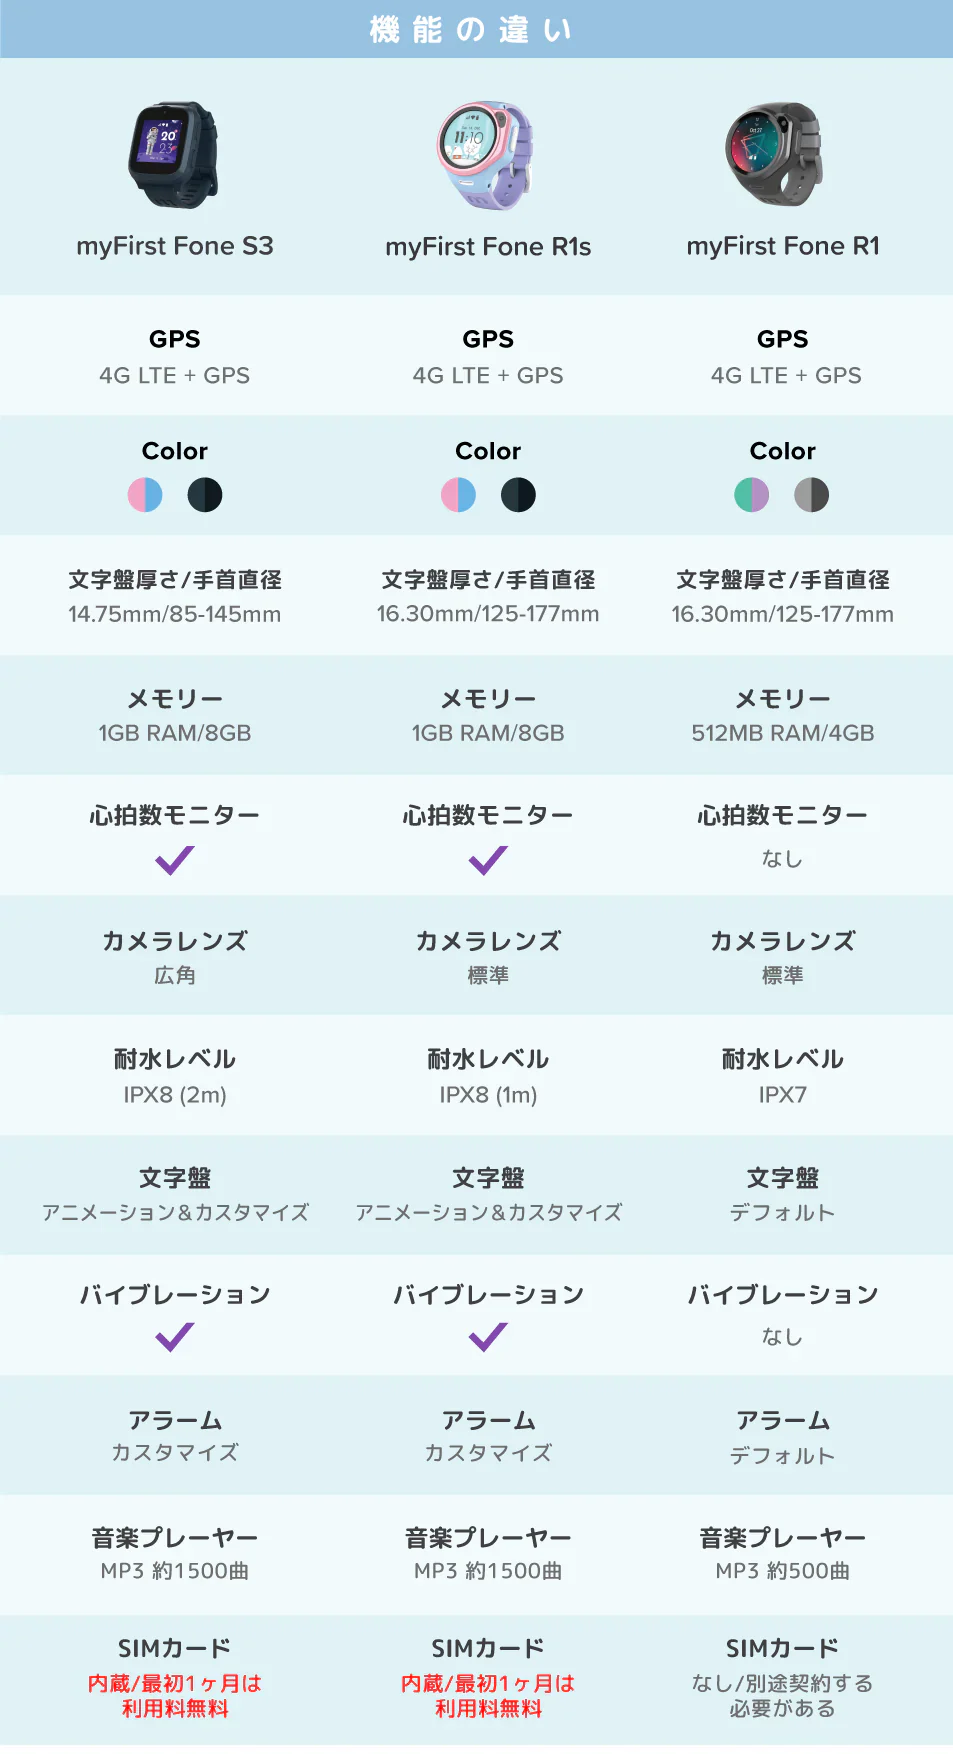The width and height of the screenshot is (953, 1754).
Task: Click heart rate monitor checkmark for R1s
Action: coord(488,860)
